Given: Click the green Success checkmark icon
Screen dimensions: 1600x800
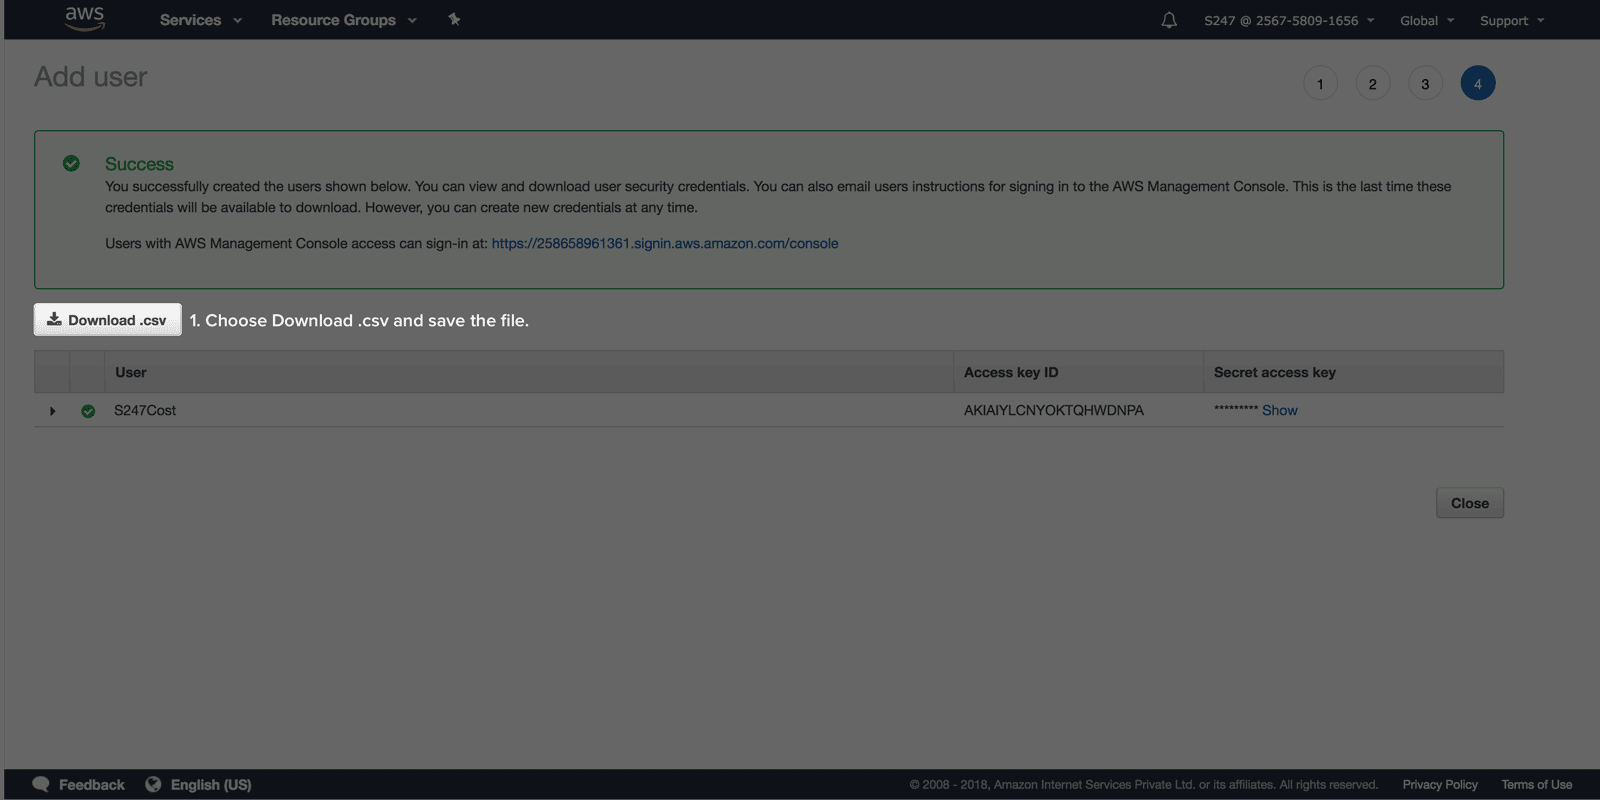Looking at the screenshot, I should pos(71,163).
